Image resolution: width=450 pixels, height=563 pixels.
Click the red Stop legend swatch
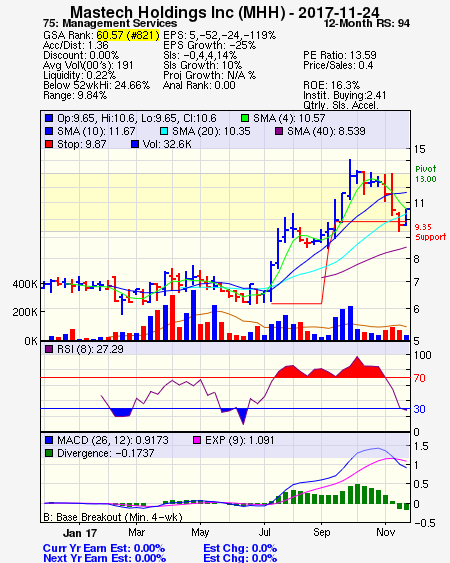pos(49,144)
